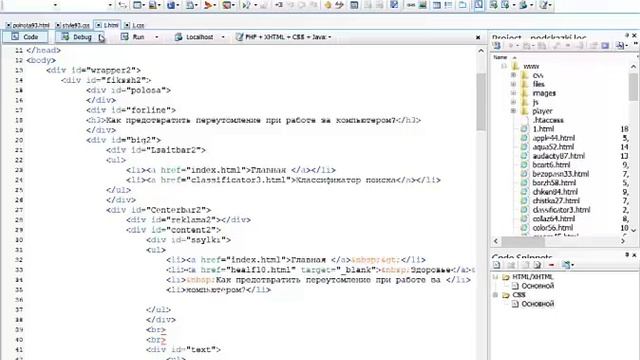Select the 1.html document tab
The height and width of the screenshot is (360, 640).
coord(107,25)
